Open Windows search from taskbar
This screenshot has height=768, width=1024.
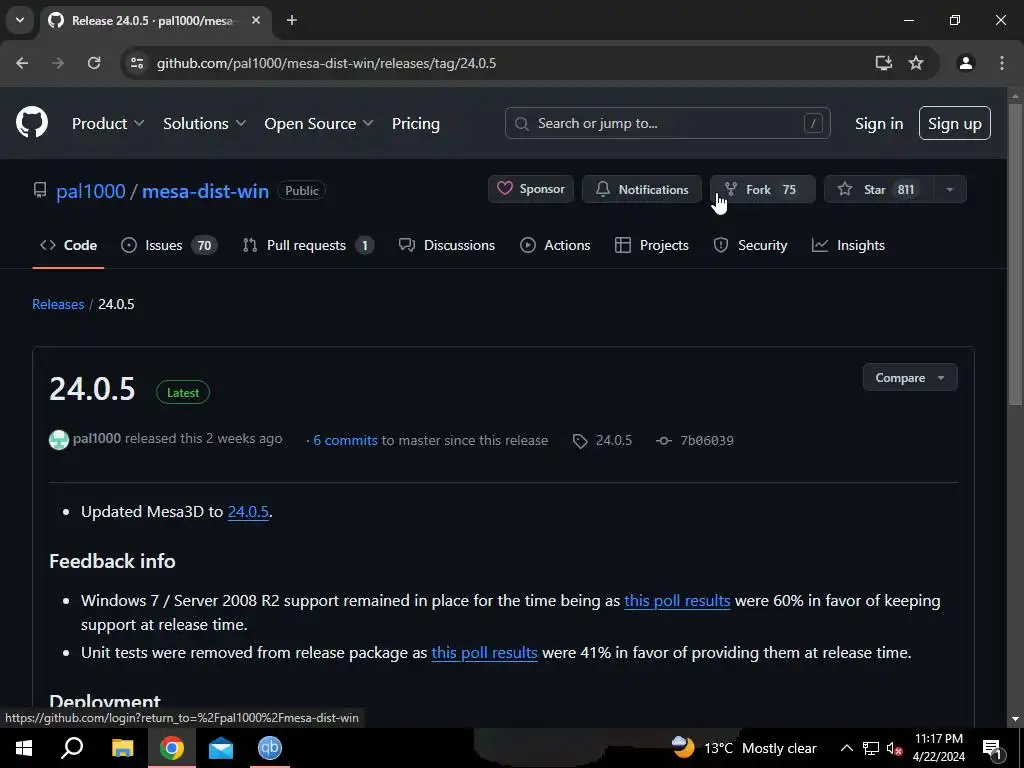pos(72,748)
